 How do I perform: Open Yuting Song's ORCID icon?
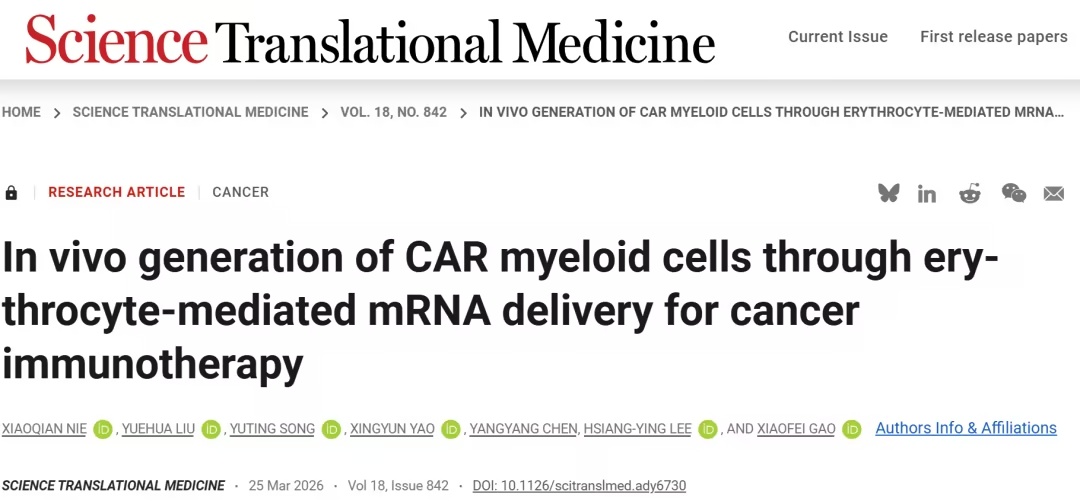coord(332,429)
